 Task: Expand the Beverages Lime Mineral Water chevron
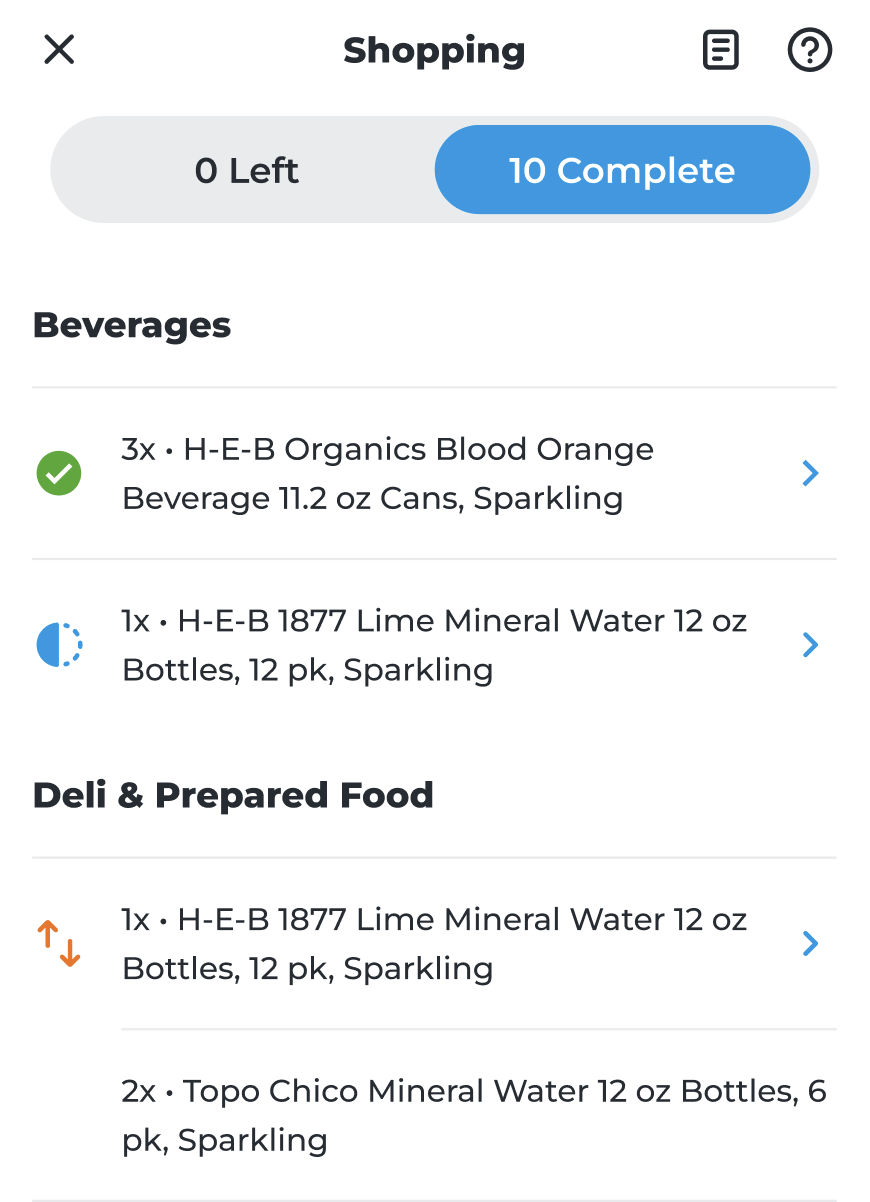point(810,645)
